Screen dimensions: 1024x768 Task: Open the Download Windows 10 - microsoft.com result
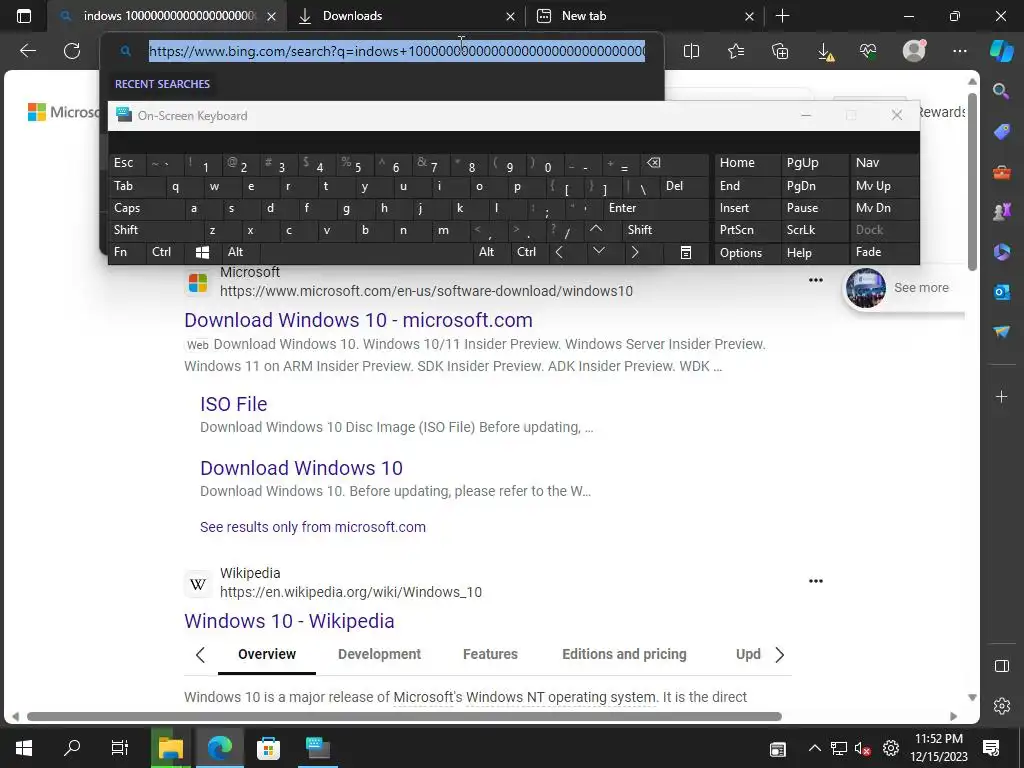(359, 320)
